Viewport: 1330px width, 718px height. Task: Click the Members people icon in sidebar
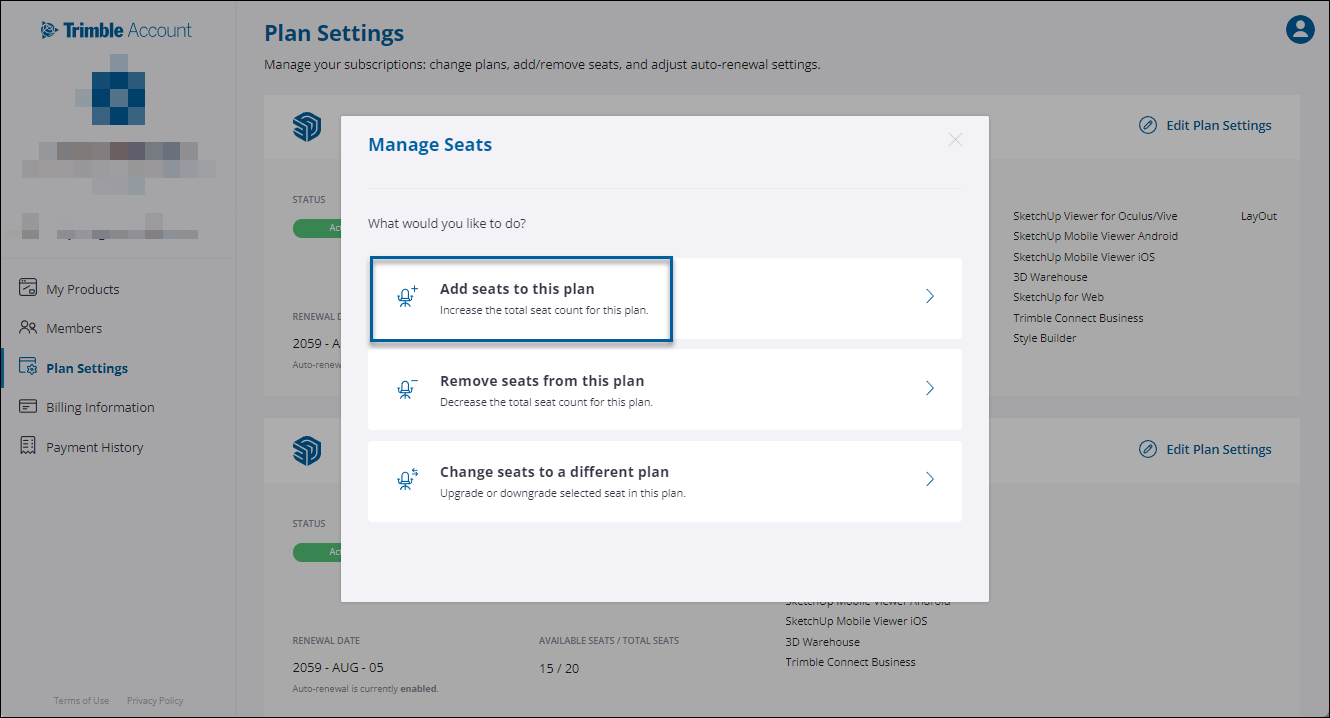point(27,327)
